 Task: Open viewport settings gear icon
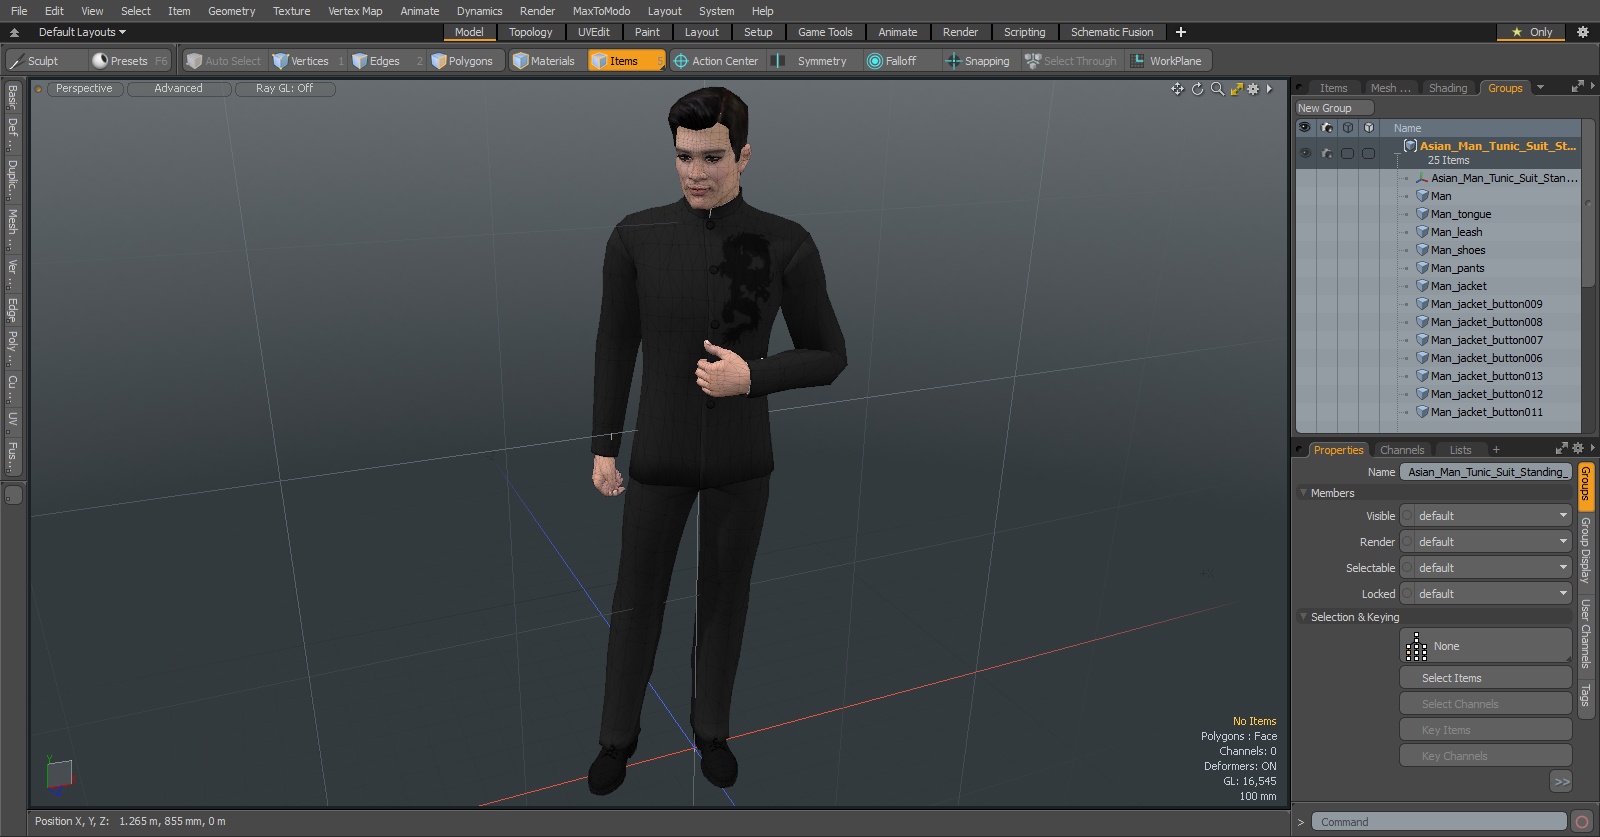[x=1253, y=89]
